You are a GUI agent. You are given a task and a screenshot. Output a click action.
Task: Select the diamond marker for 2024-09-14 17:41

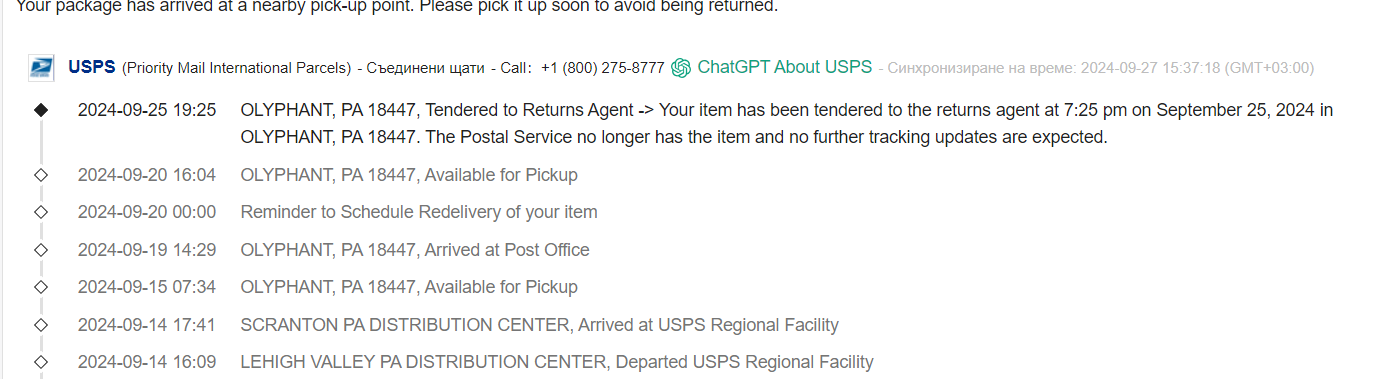tap(41, 325)
